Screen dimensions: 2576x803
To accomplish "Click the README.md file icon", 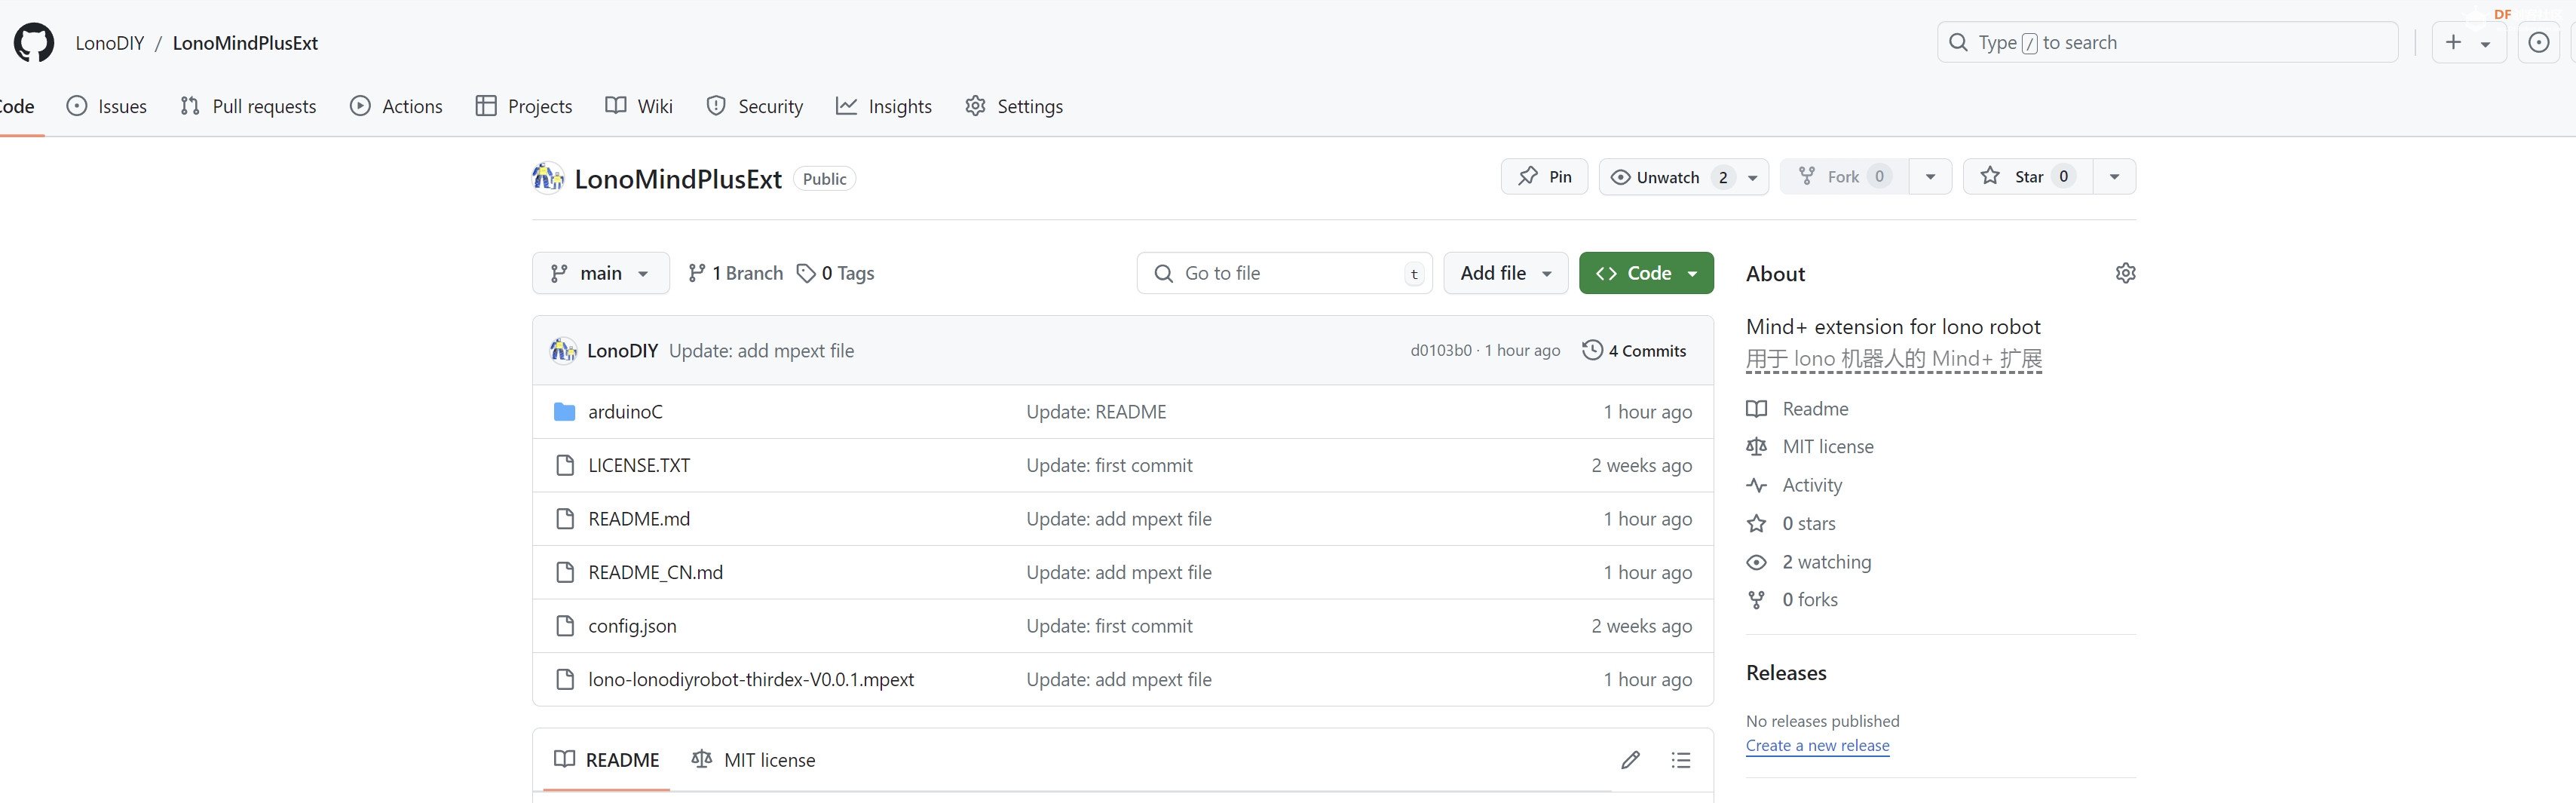I will coord(565,519).
